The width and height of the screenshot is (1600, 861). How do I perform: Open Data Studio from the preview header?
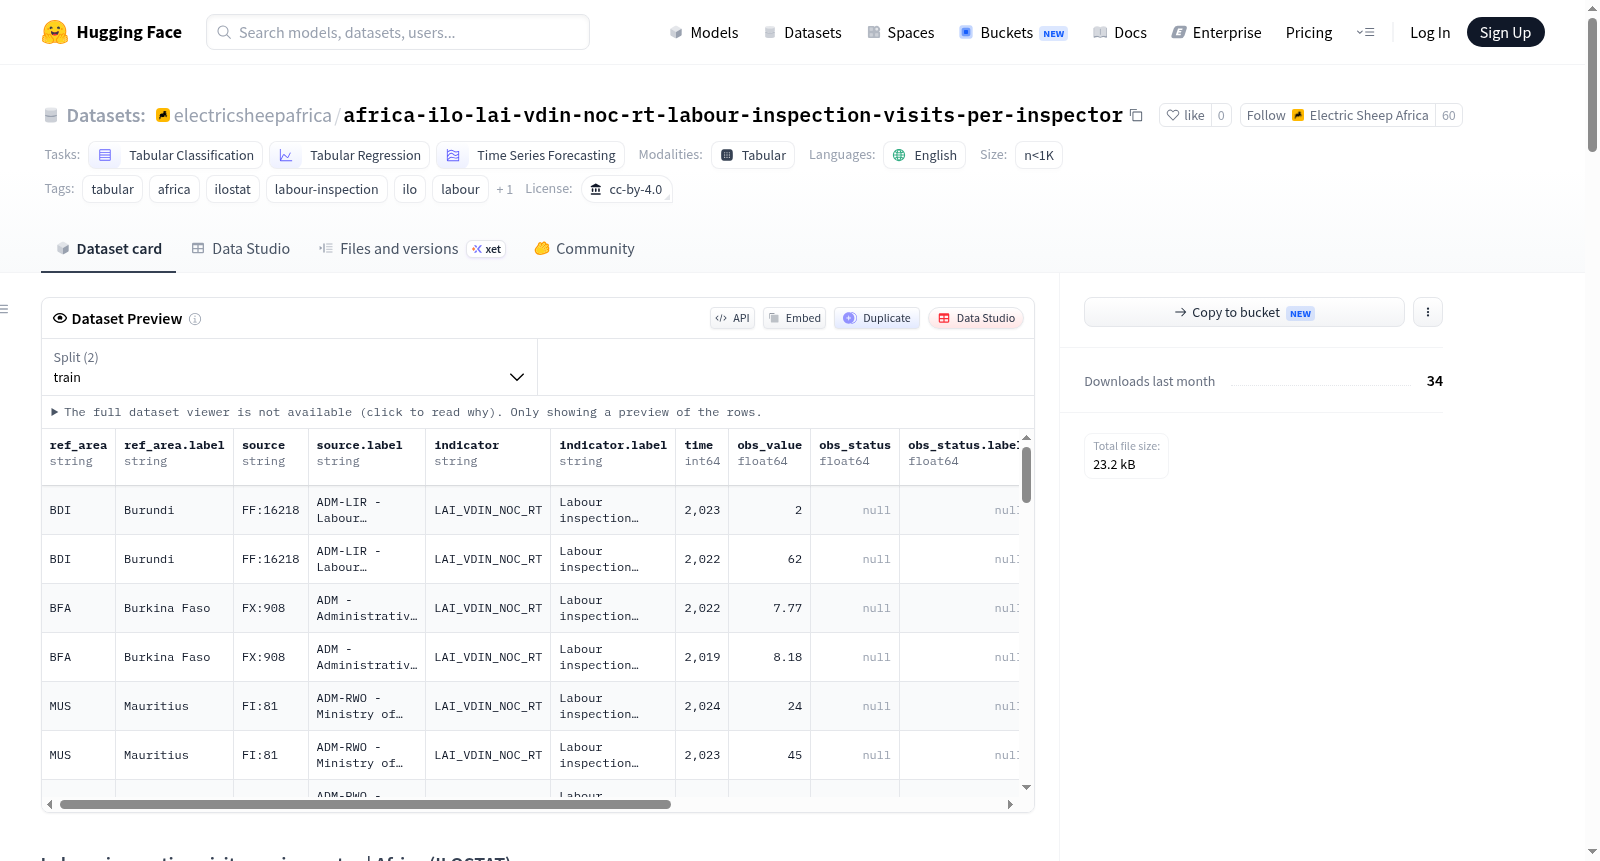pos(976,318)
